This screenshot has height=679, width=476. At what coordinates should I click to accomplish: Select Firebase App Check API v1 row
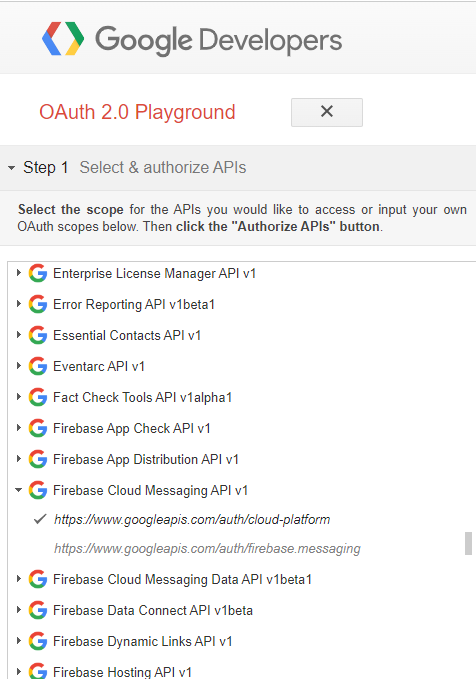coord(132,428)
